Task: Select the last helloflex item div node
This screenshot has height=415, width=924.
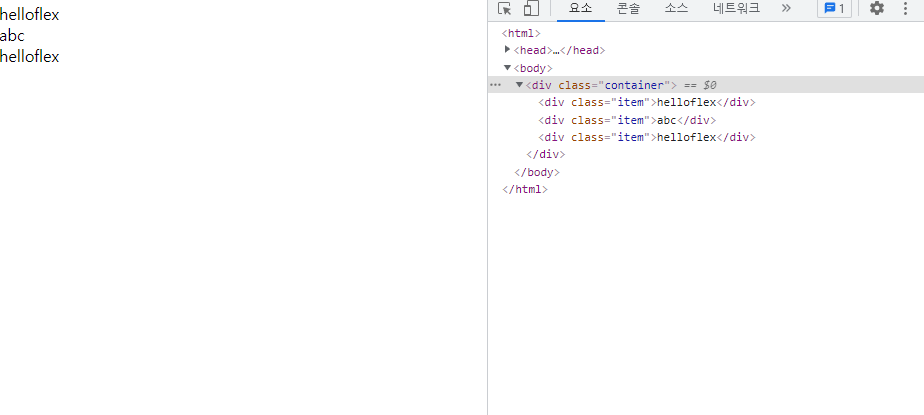Action: (646, 137)
